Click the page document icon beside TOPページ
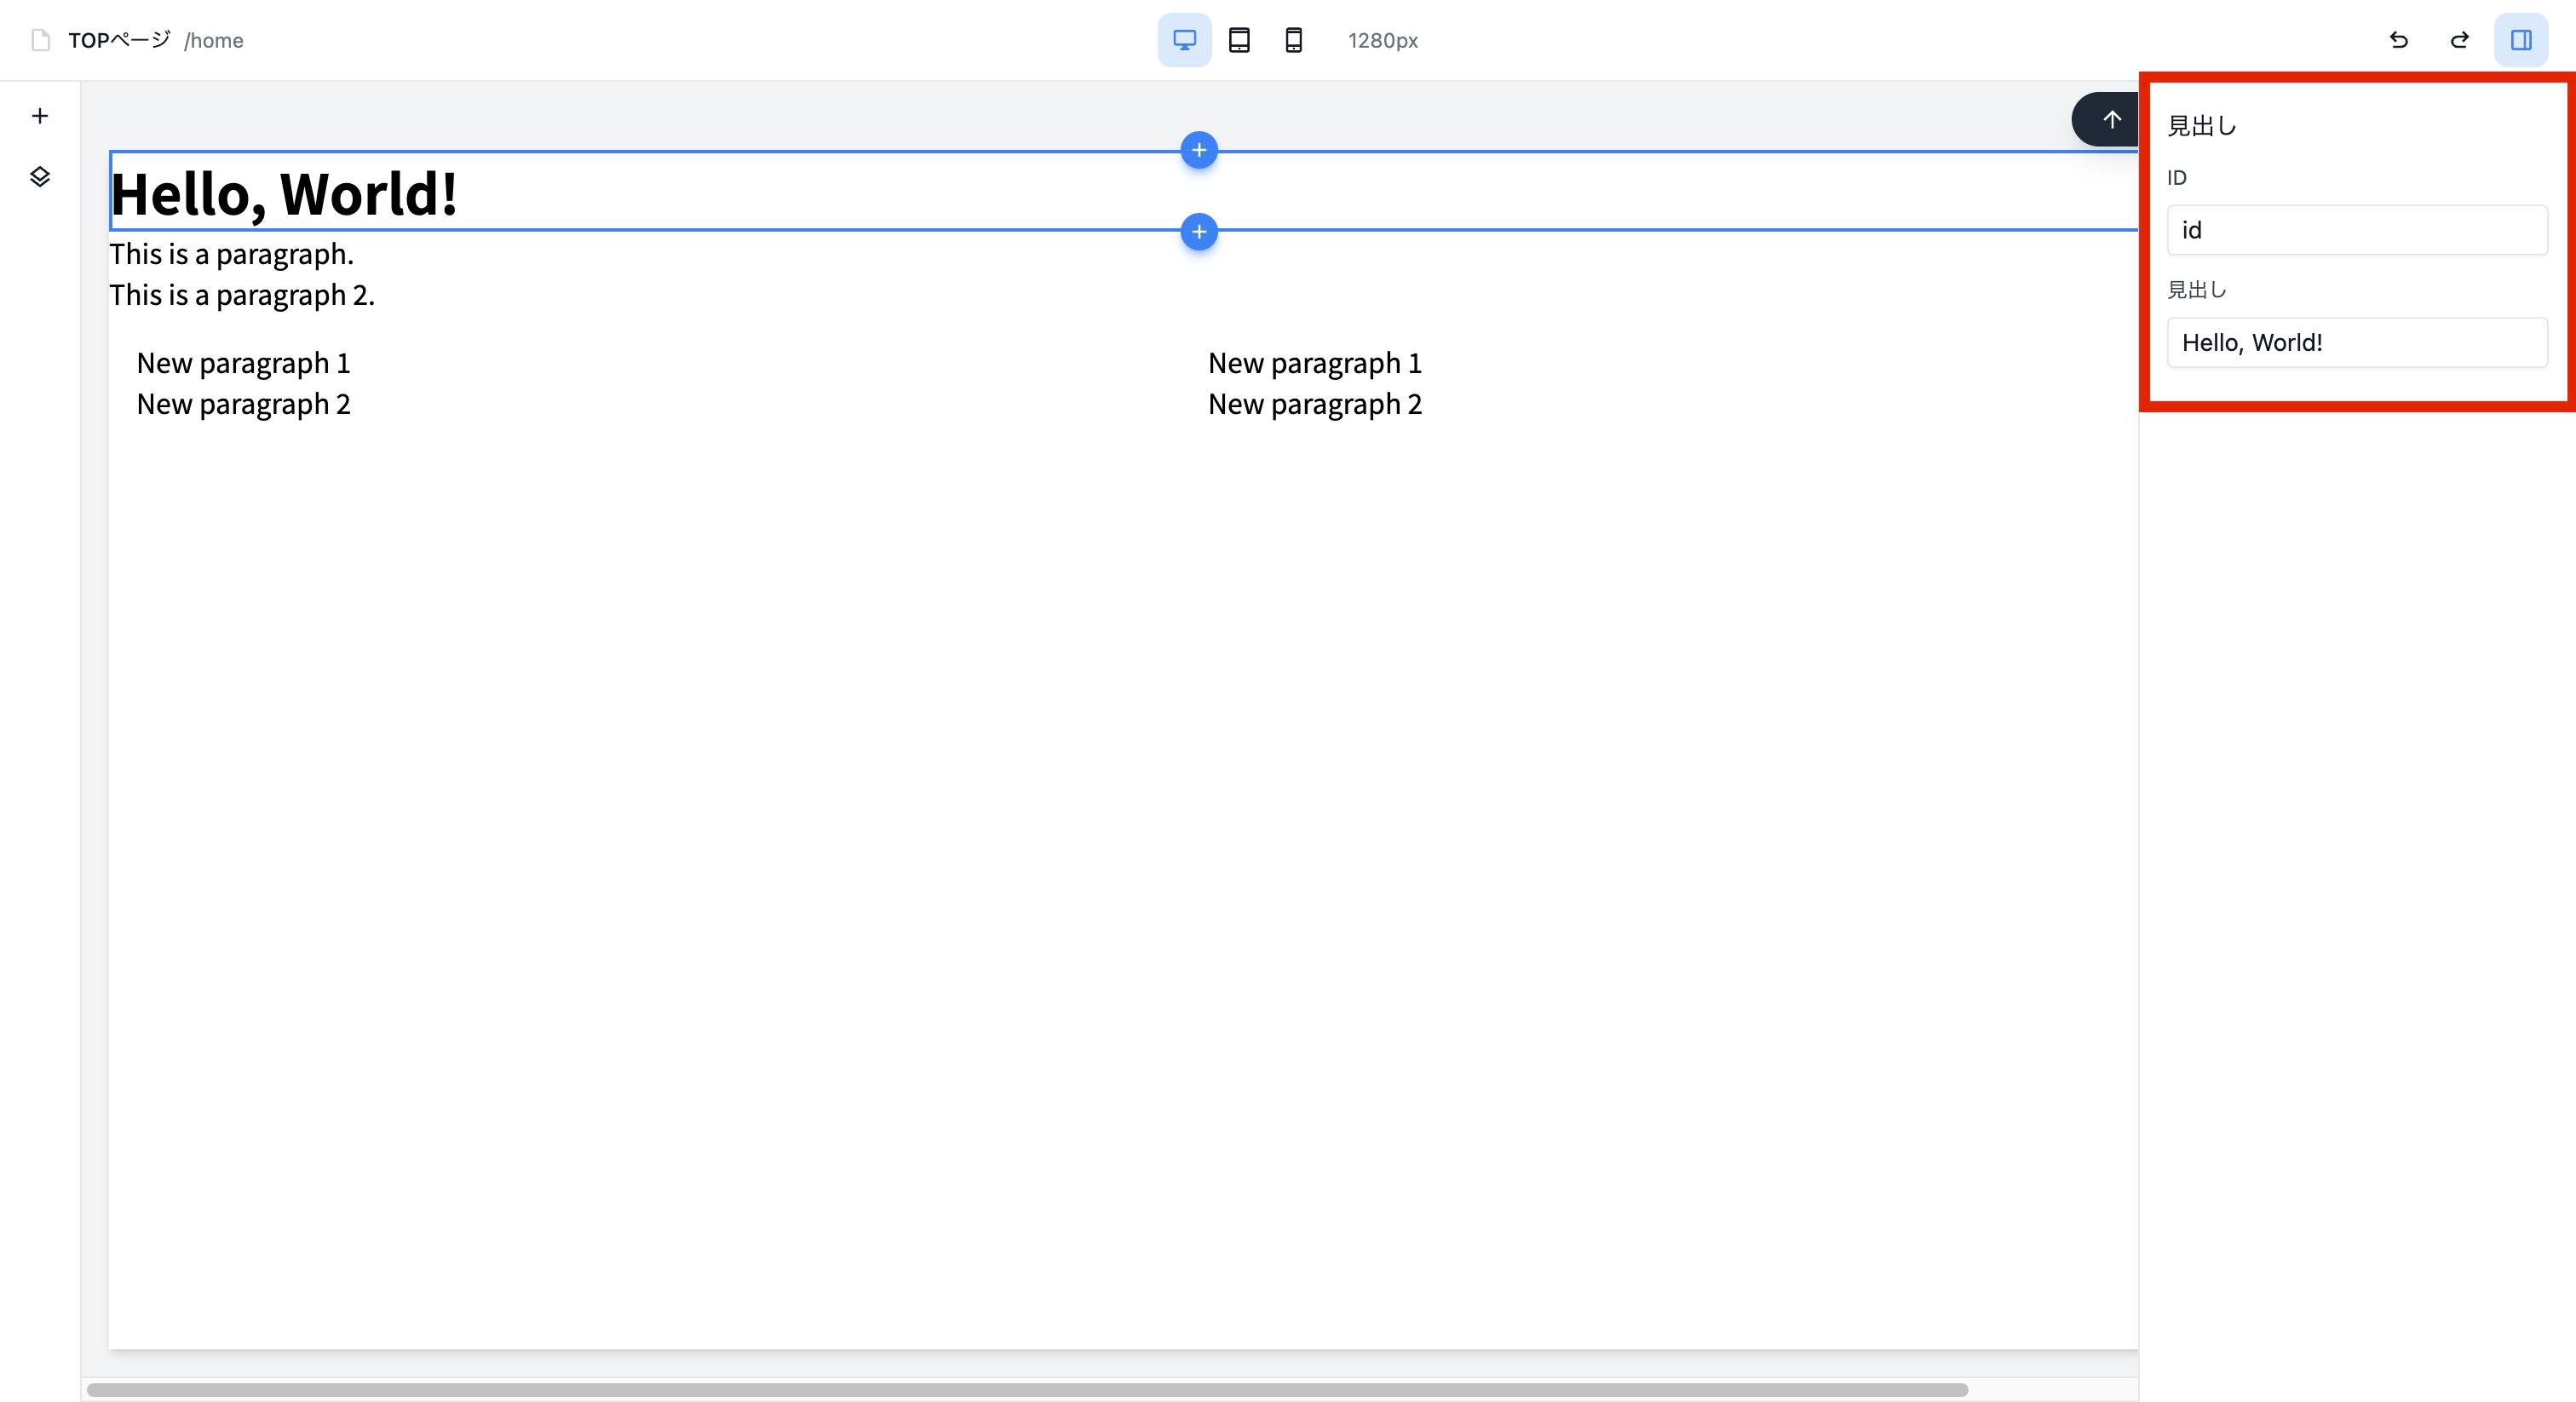The width and height of the screenshot is (2576, 1402). (40, 40)
